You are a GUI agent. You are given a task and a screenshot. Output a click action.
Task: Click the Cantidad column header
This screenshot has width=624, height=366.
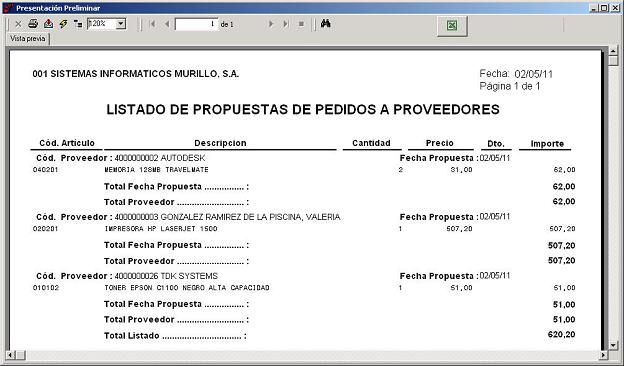(x=371, y=143)
